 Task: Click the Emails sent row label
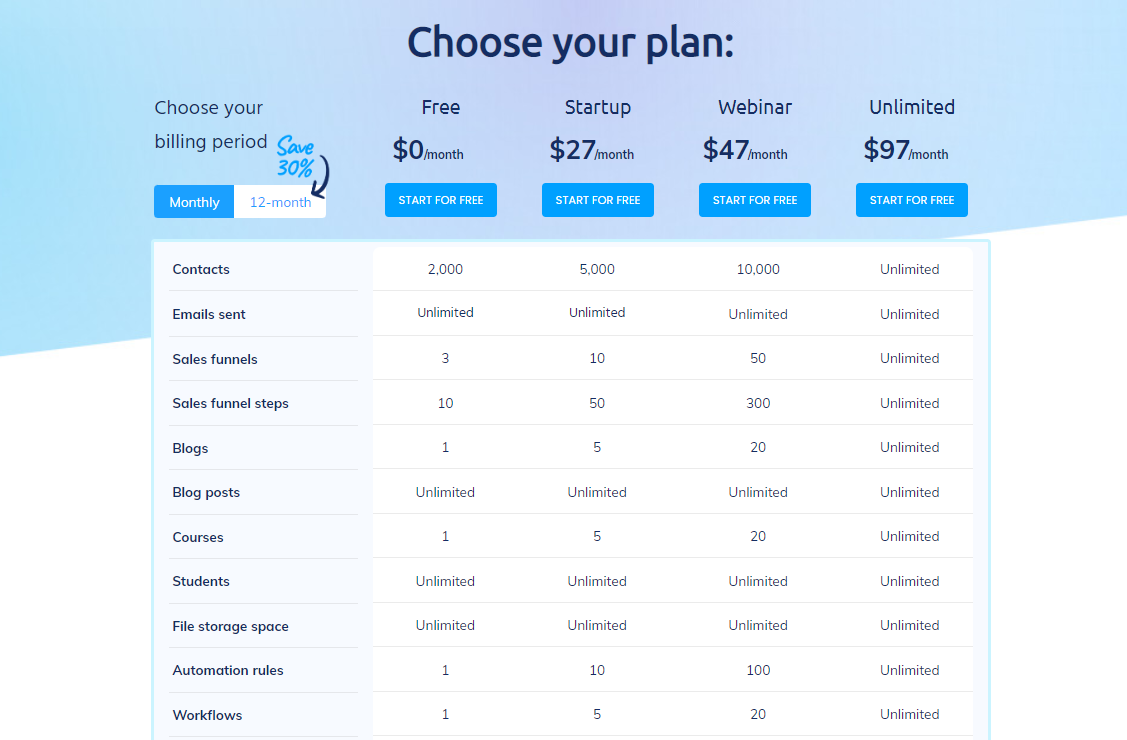209,313
